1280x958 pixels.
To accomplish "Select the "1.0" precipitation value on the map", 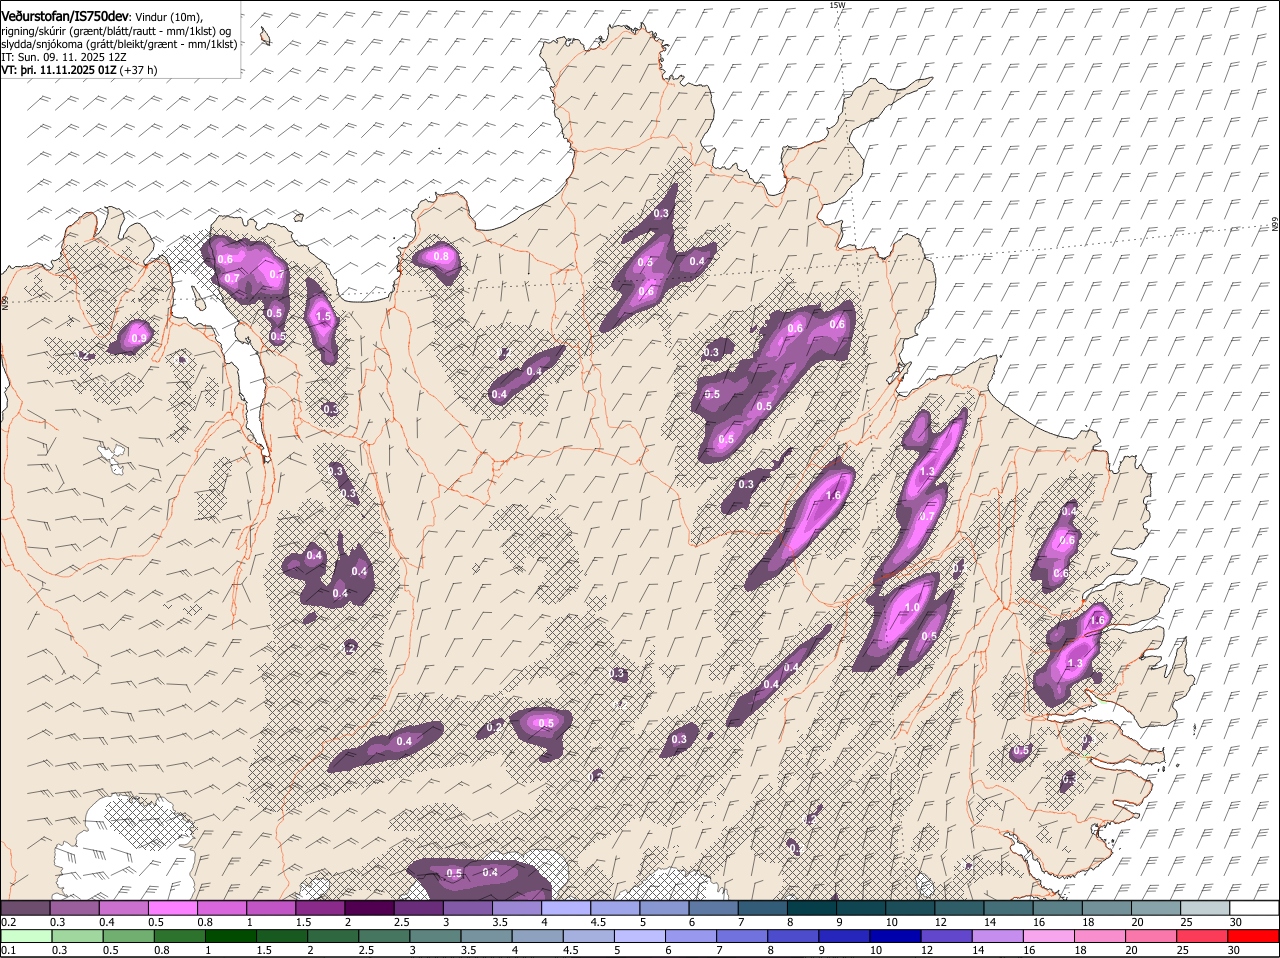I will tap(912, 608).
